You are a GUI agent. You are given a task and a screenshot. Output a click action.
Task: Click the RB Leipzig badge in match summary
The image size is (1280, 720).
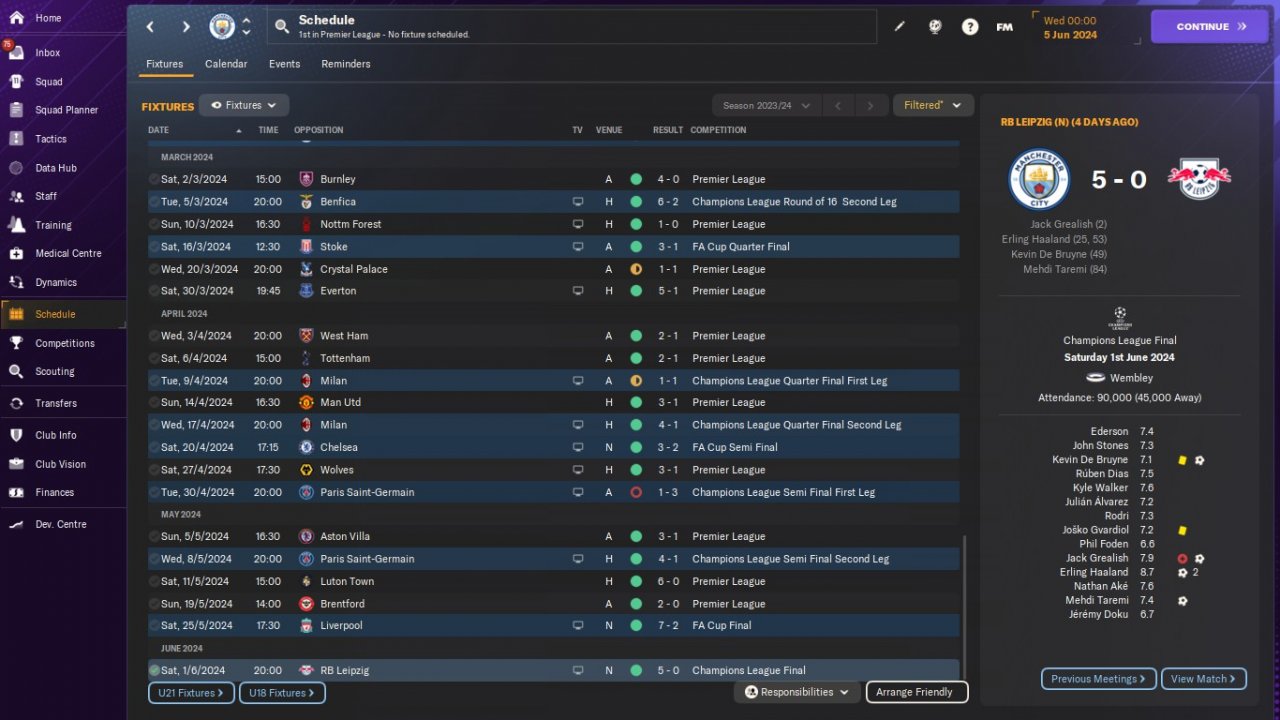click(1199, 179)
